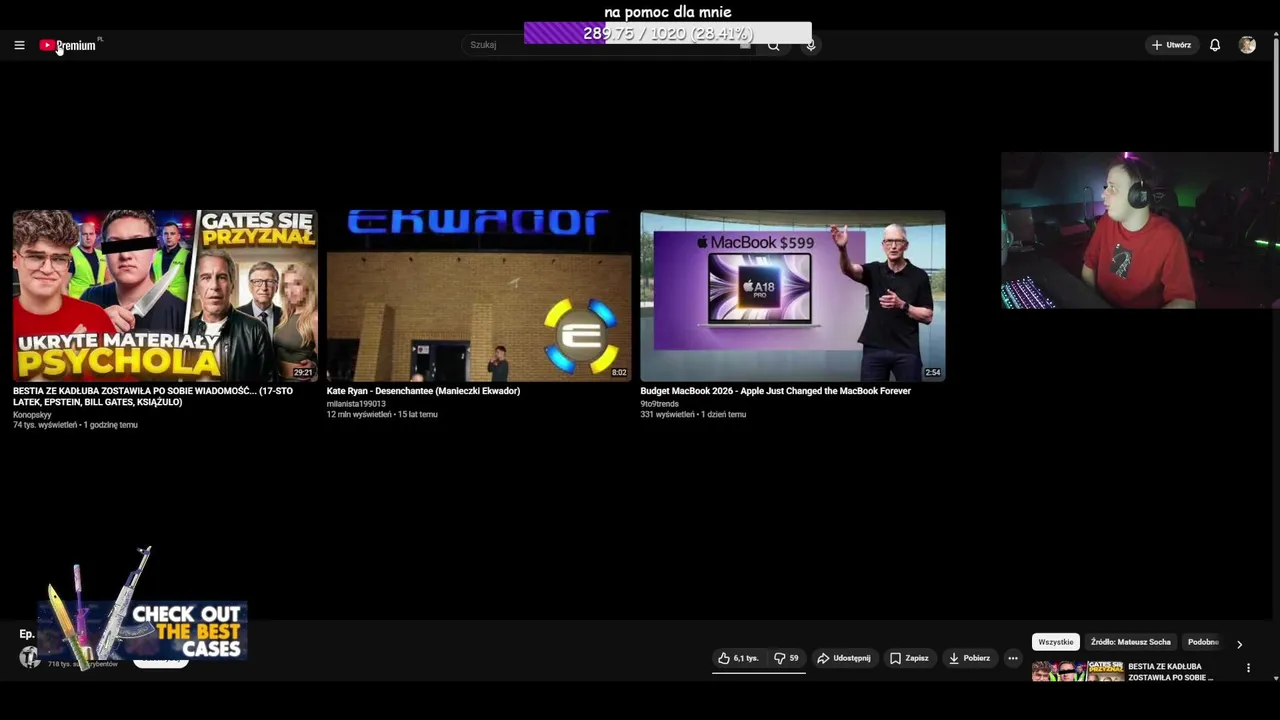Save video with the Zapisz button
This screenshot has height=720, width=1280.
(909, 658)
